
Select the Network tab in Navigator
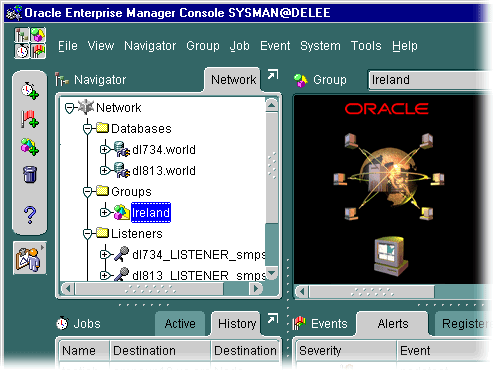click(x=233, y=80)
